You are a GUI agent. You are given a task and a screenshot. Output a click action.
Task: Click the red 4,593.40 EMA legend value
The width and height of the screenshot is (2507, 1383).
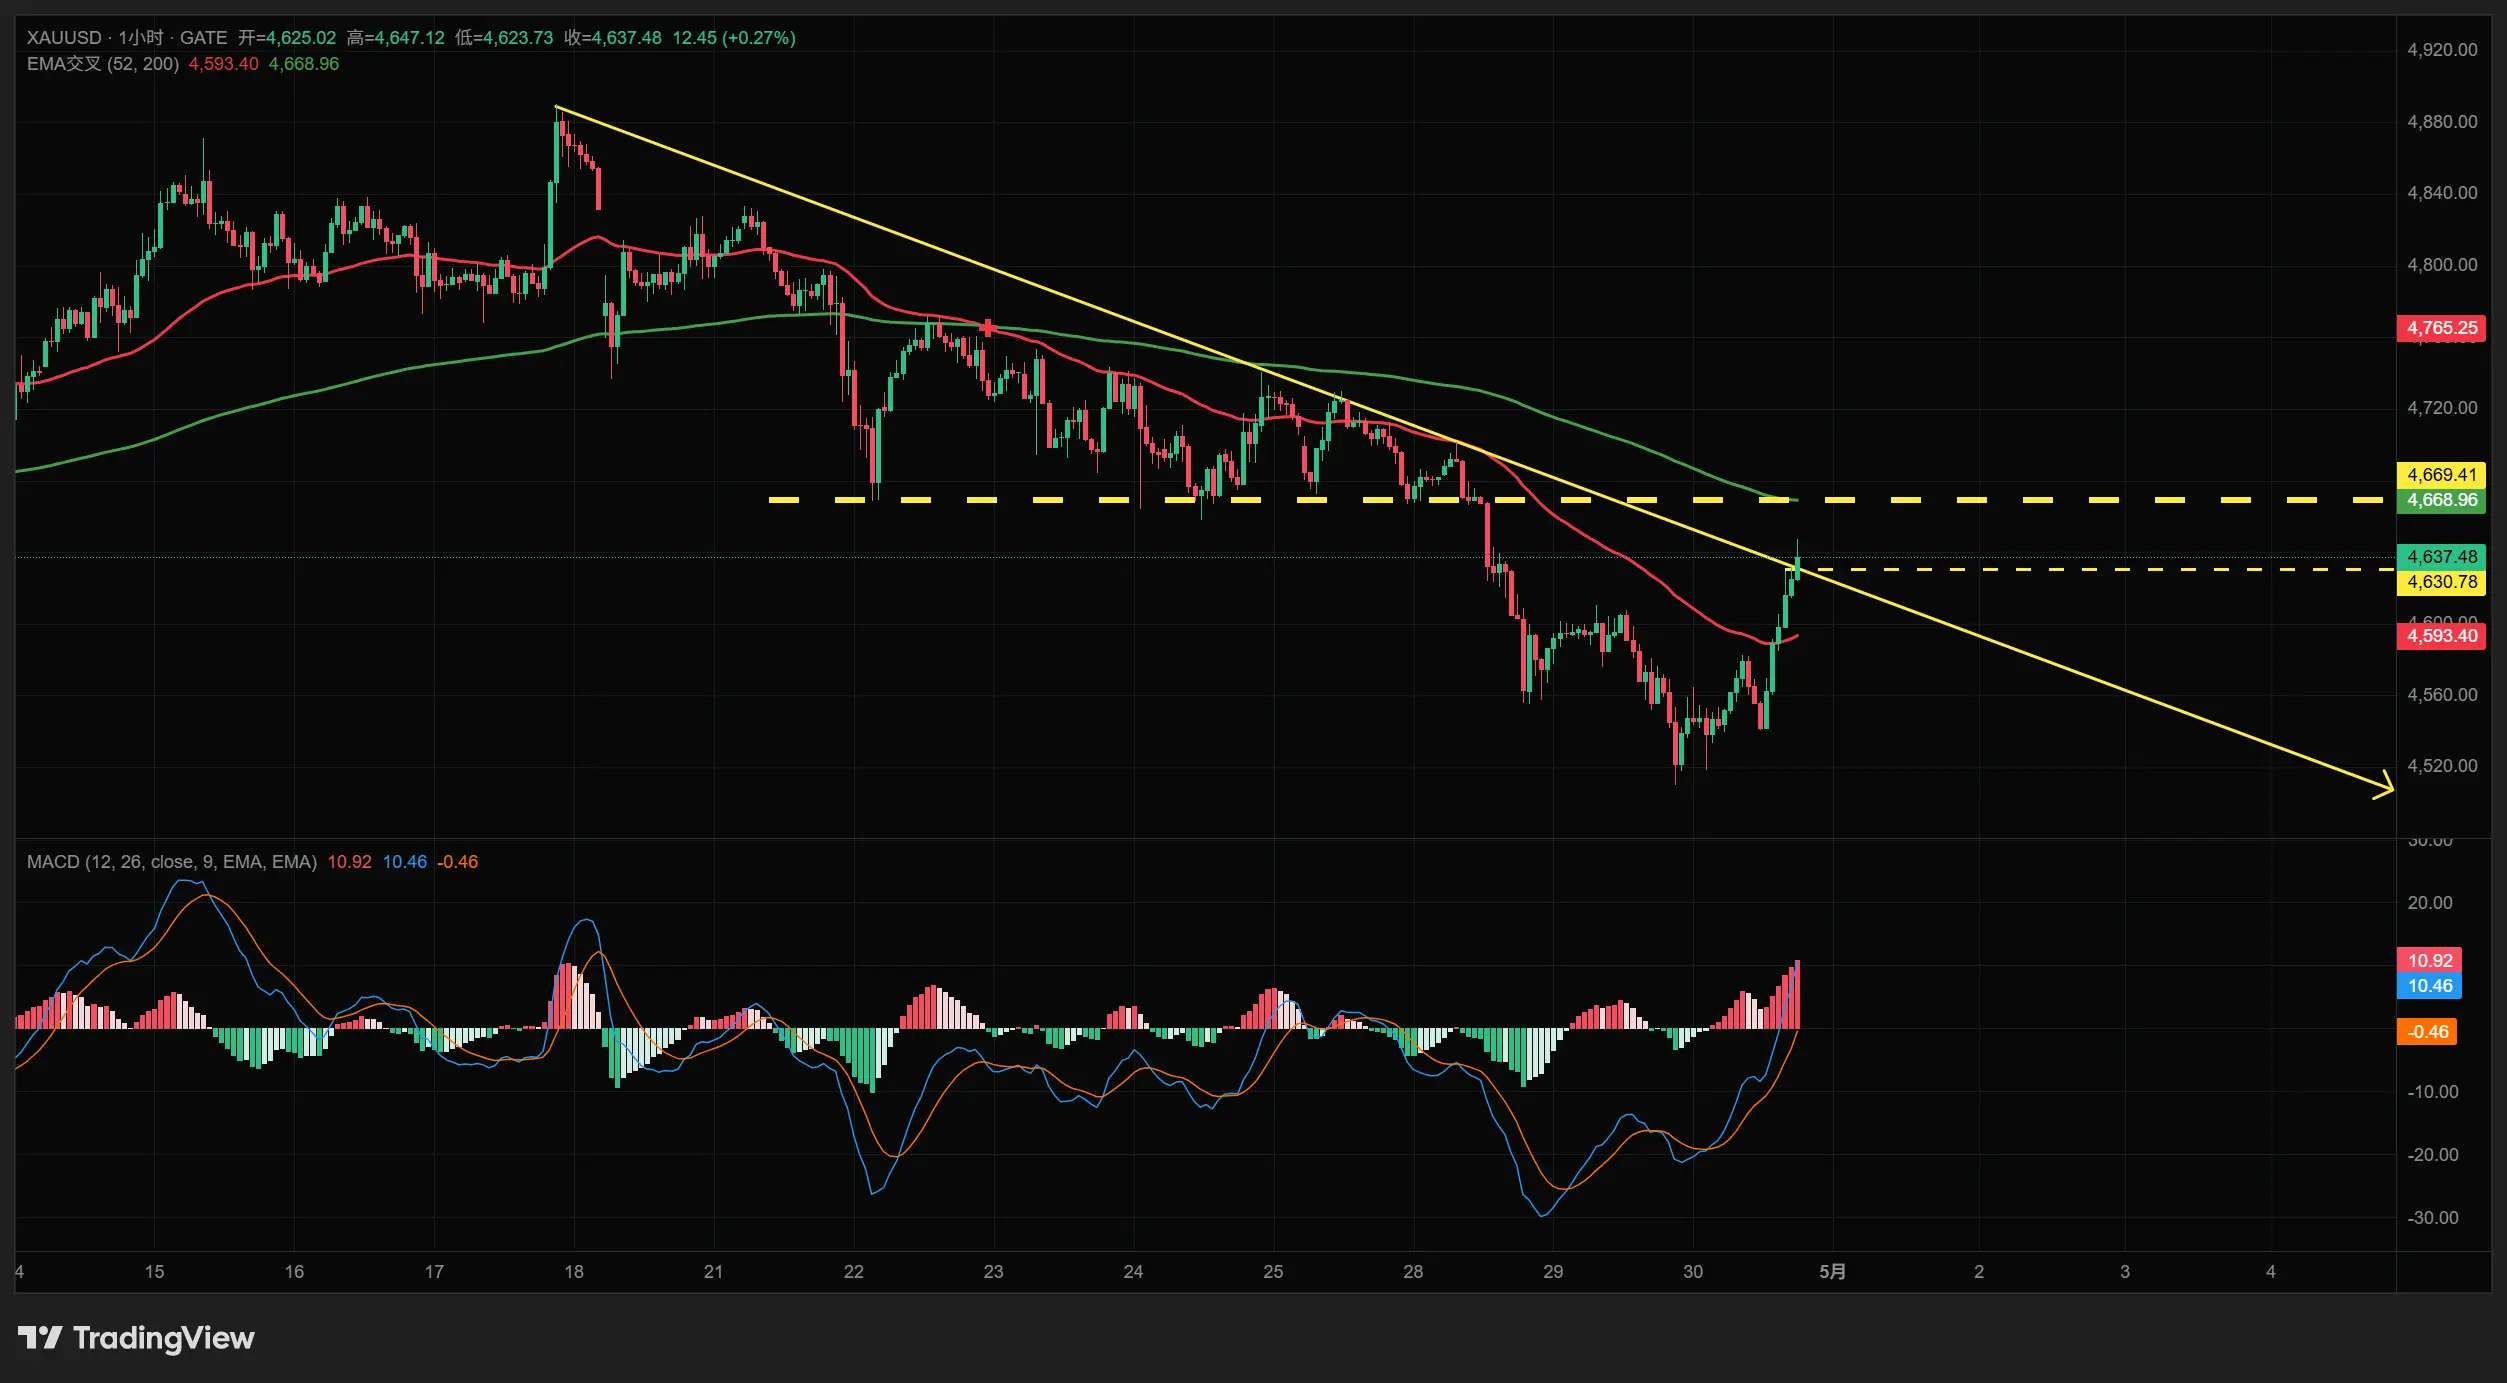[x=223, y=64]
